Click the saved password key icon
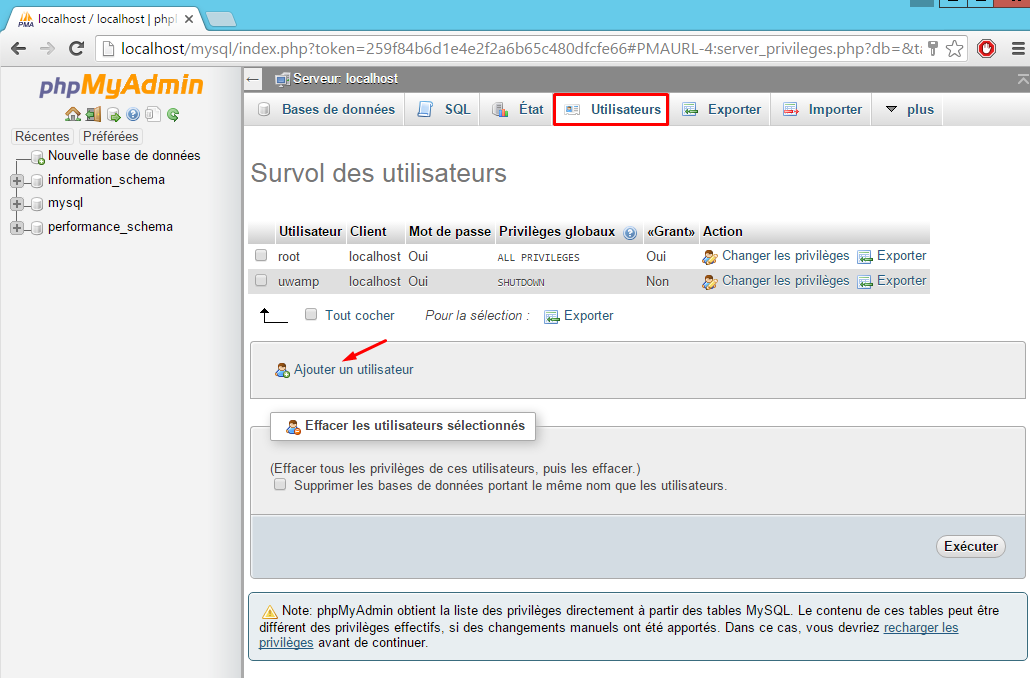1030x678 pixels. pyautogui.click(x=933, y=49)
